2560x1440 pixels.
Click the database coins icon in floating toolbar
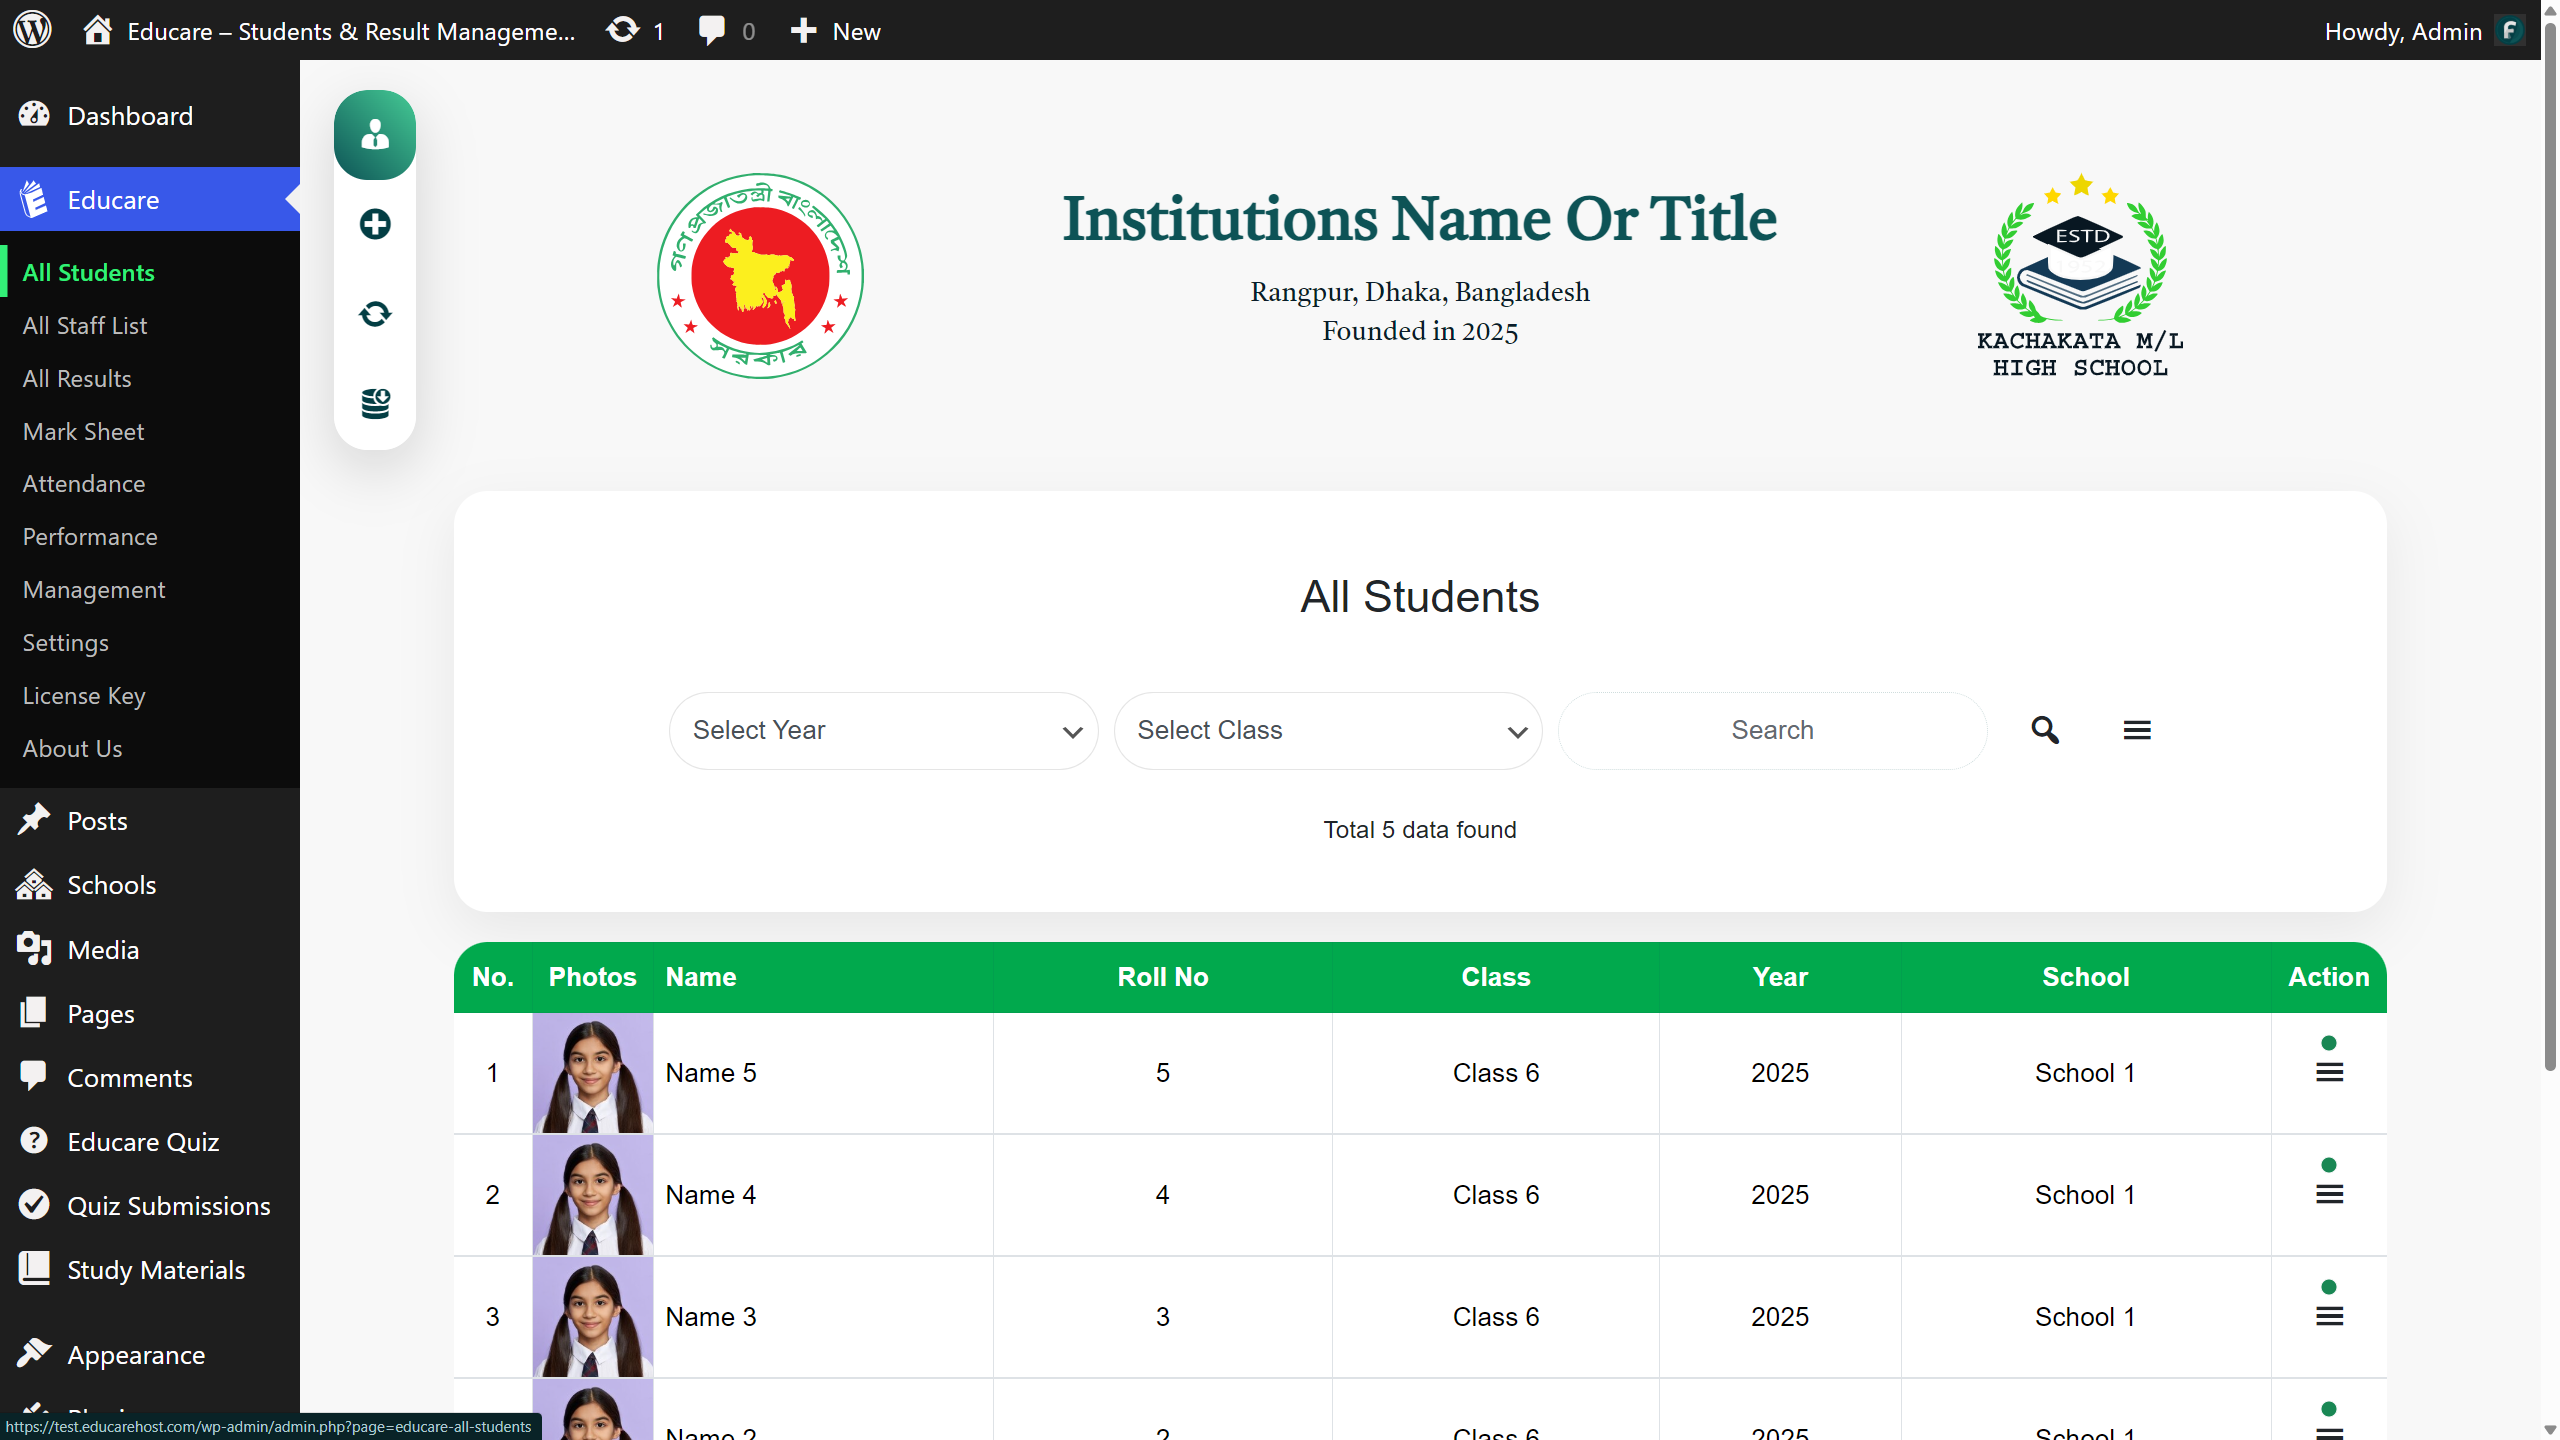pyautogui.click(x=375, y=404)
